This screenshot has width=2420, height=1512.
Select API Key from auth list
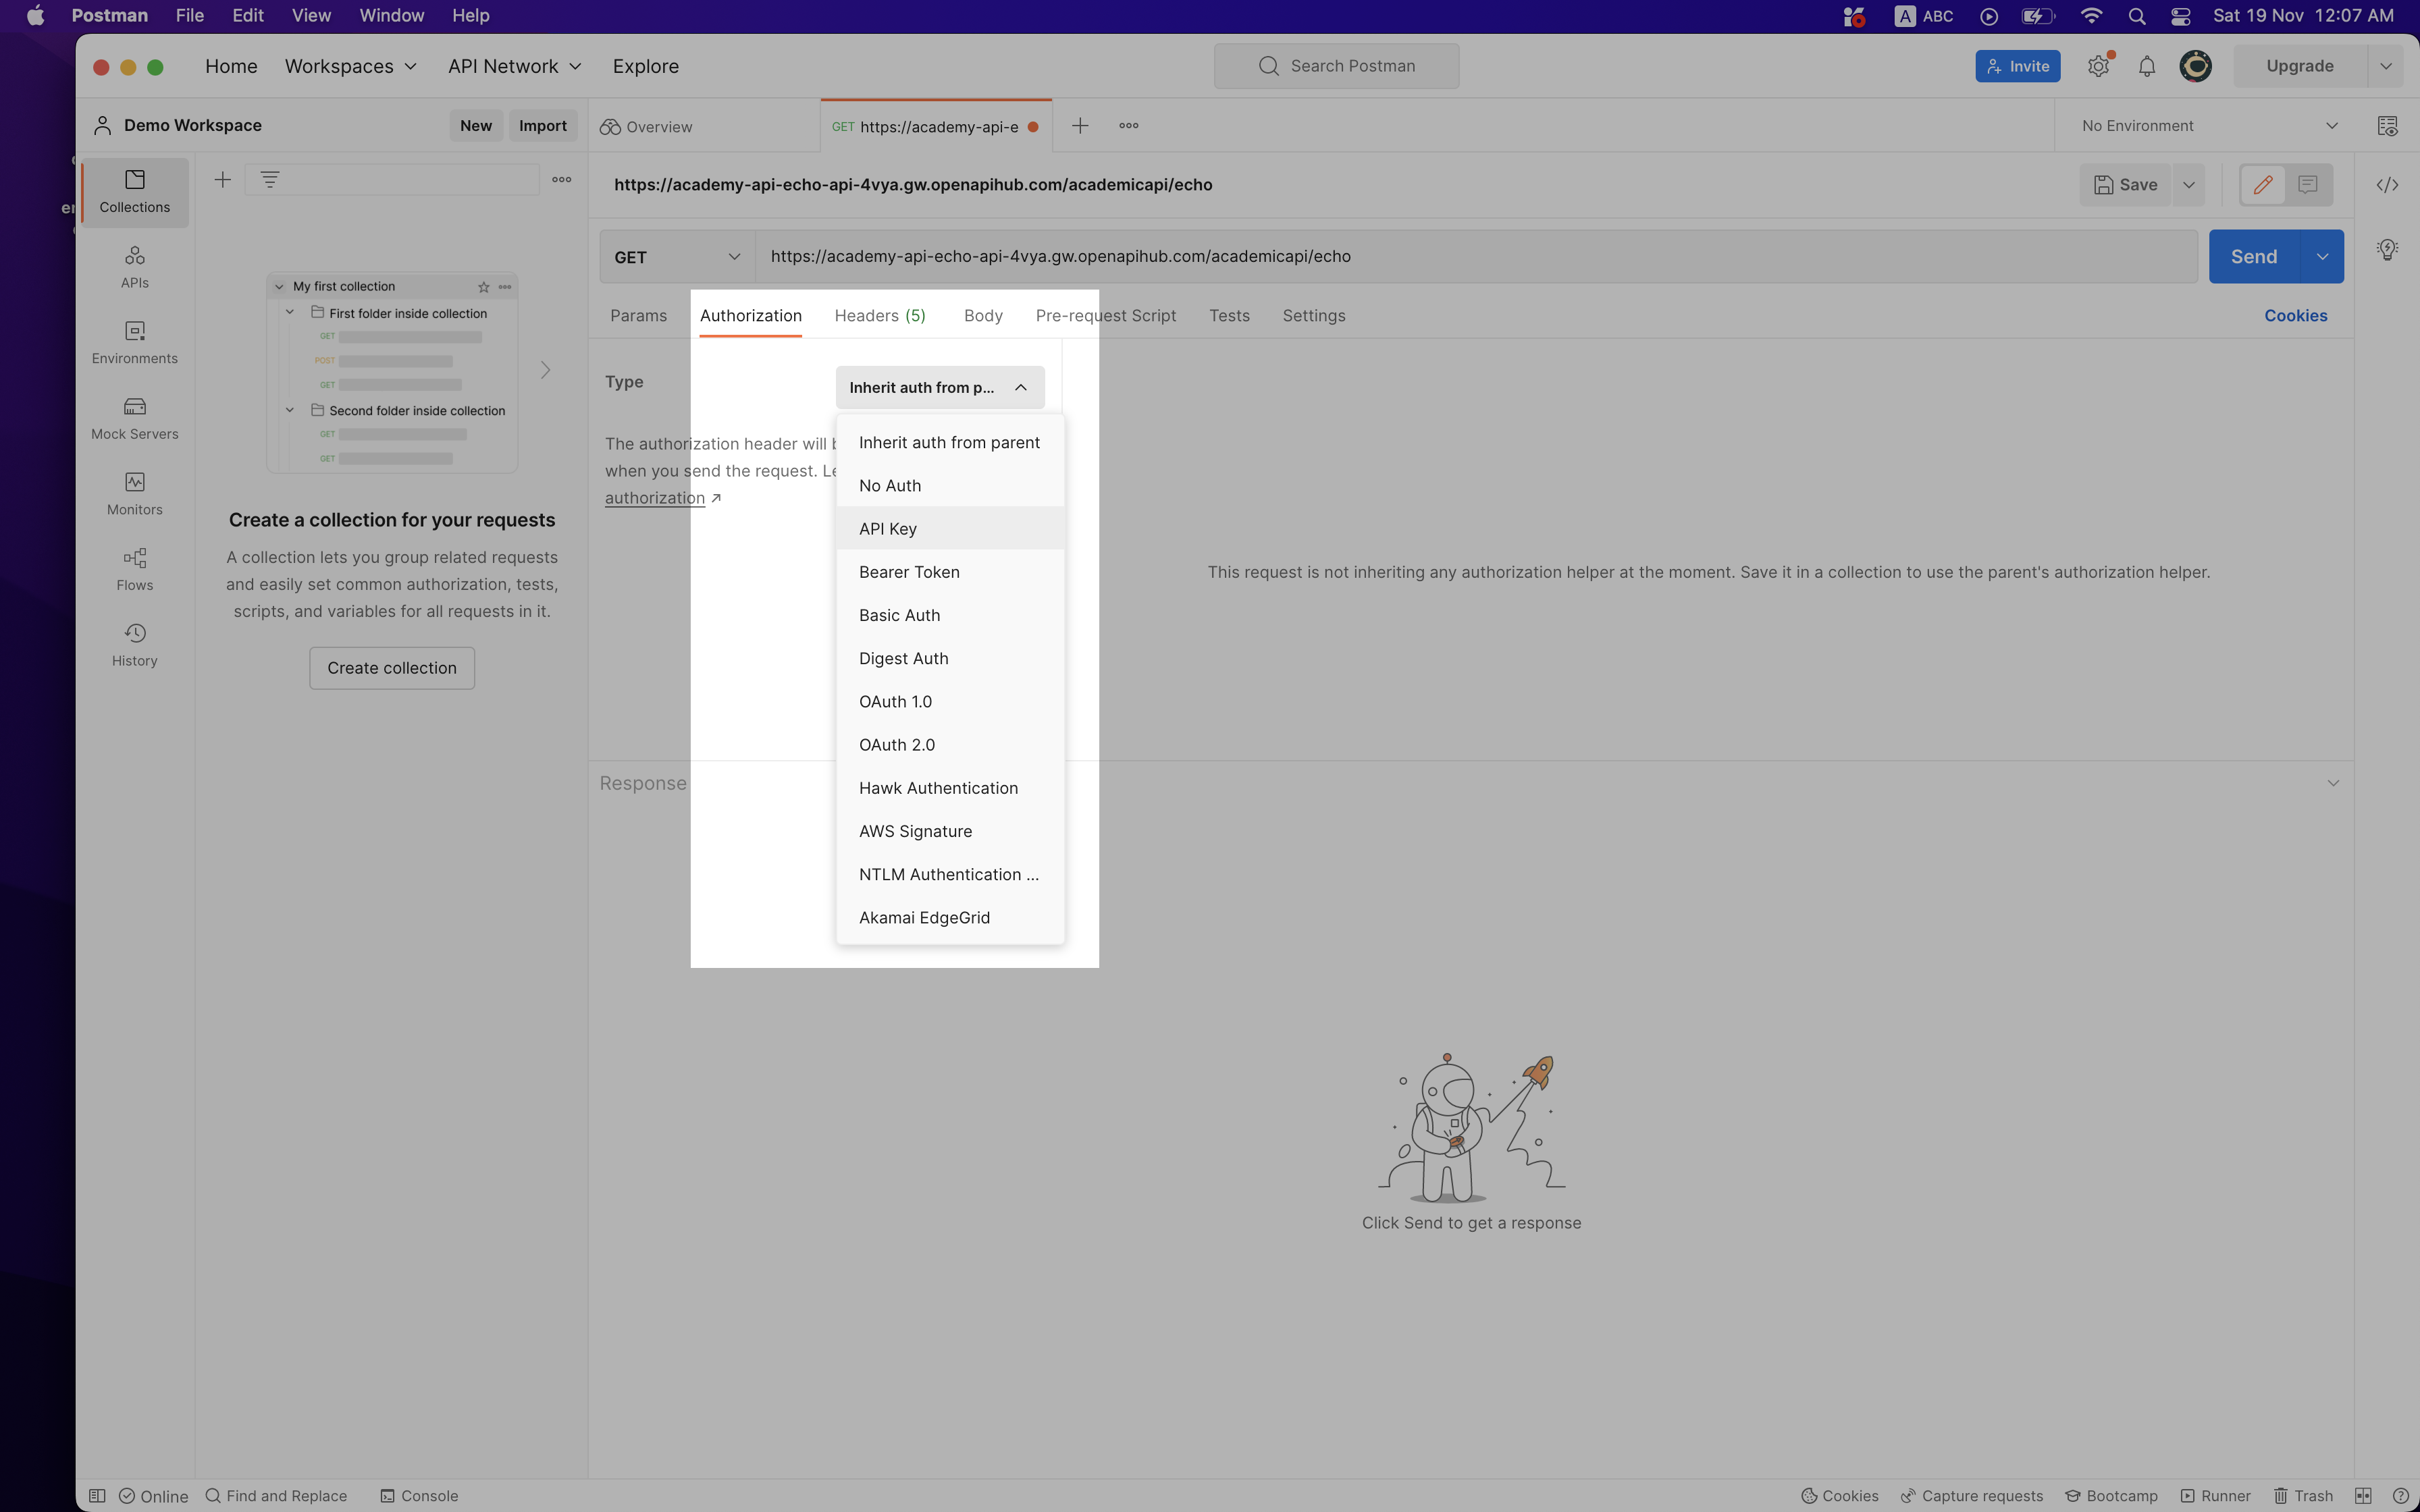(x=888, y=529)
